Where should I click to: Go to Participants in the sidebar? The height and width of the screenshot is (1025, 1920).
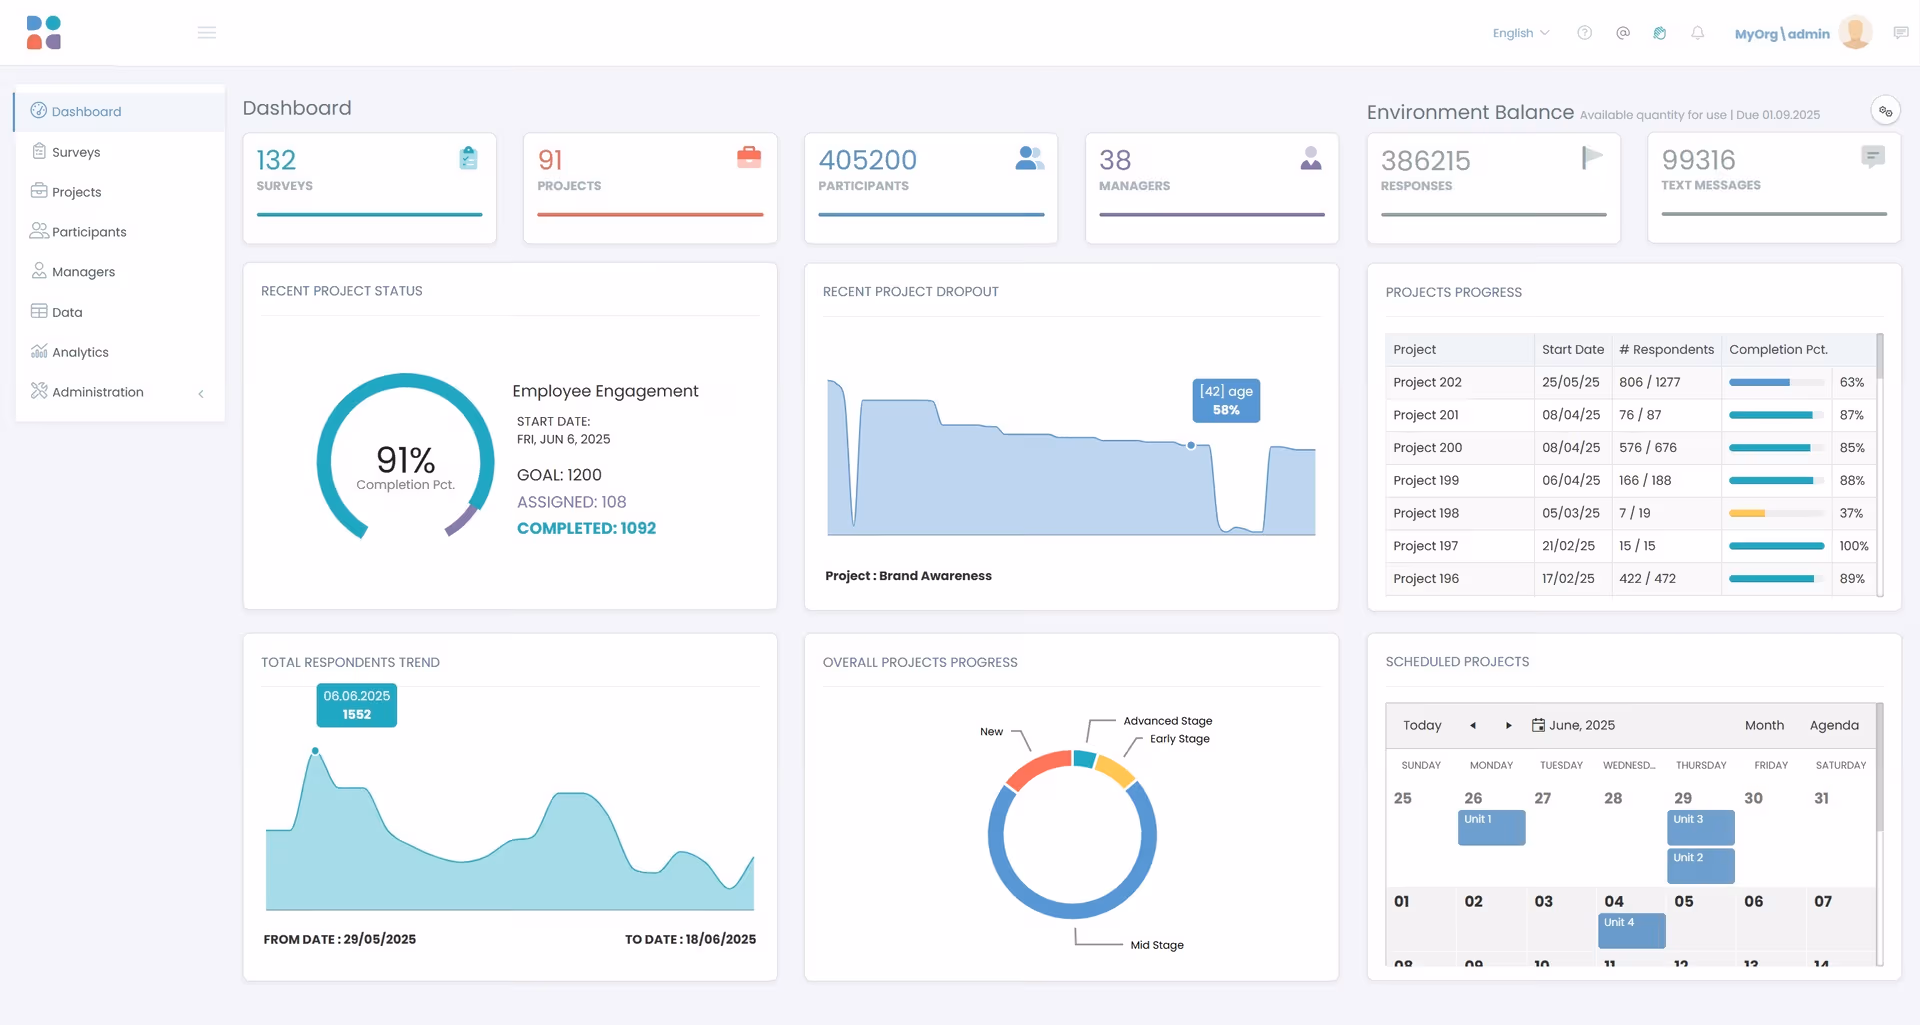click(89, 232)
